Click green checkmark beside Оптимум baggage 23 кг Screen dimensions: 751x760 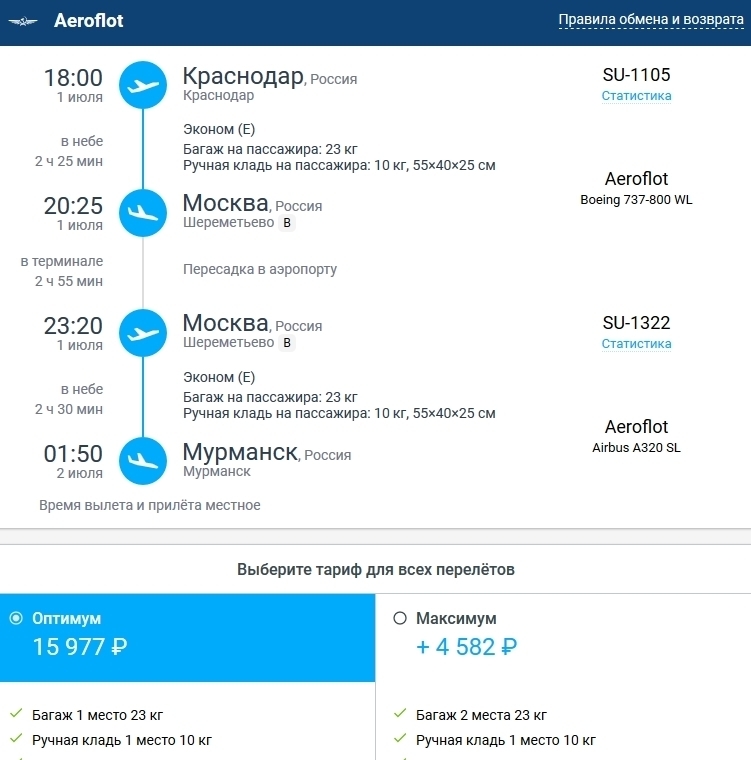(x=16, y=714)
